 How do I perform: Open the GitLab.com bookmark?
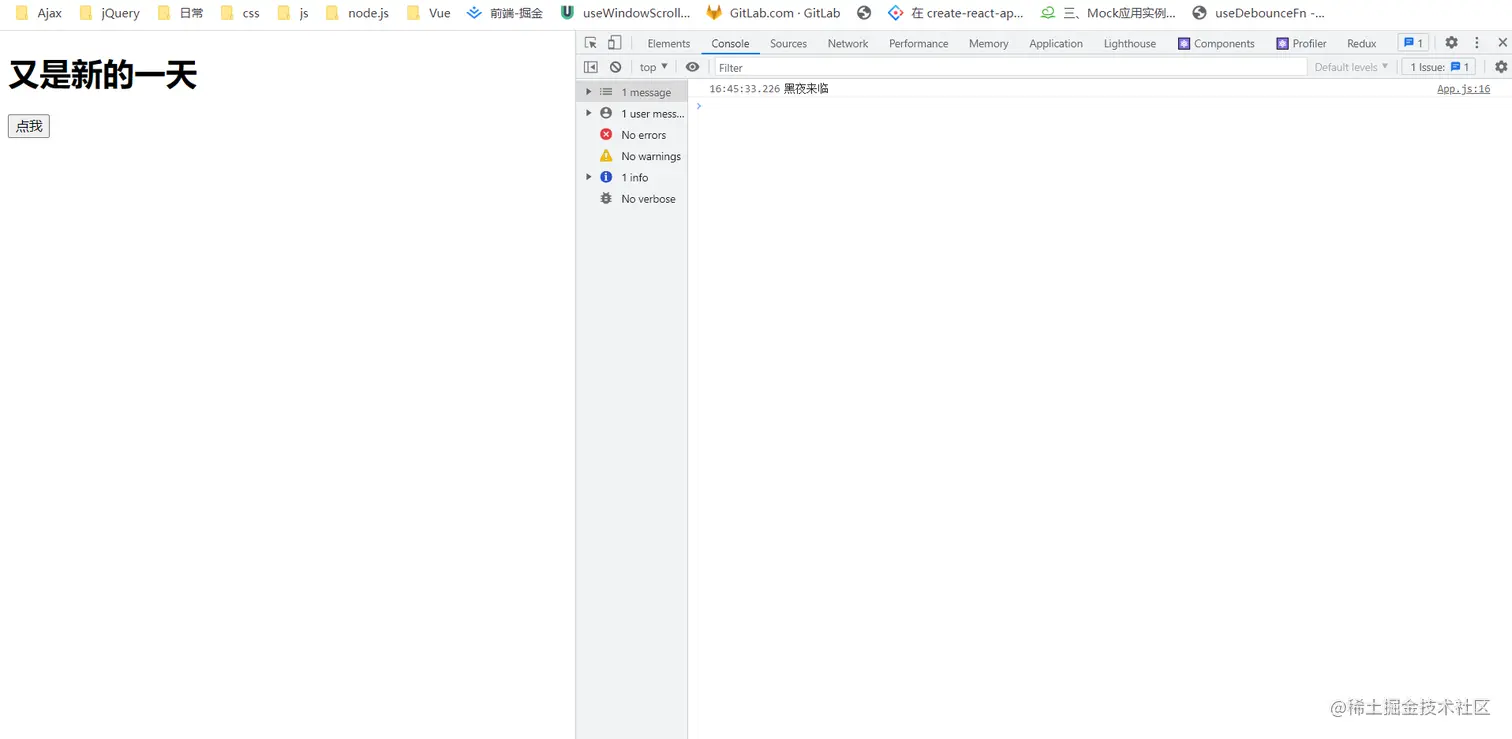(773, 13)
